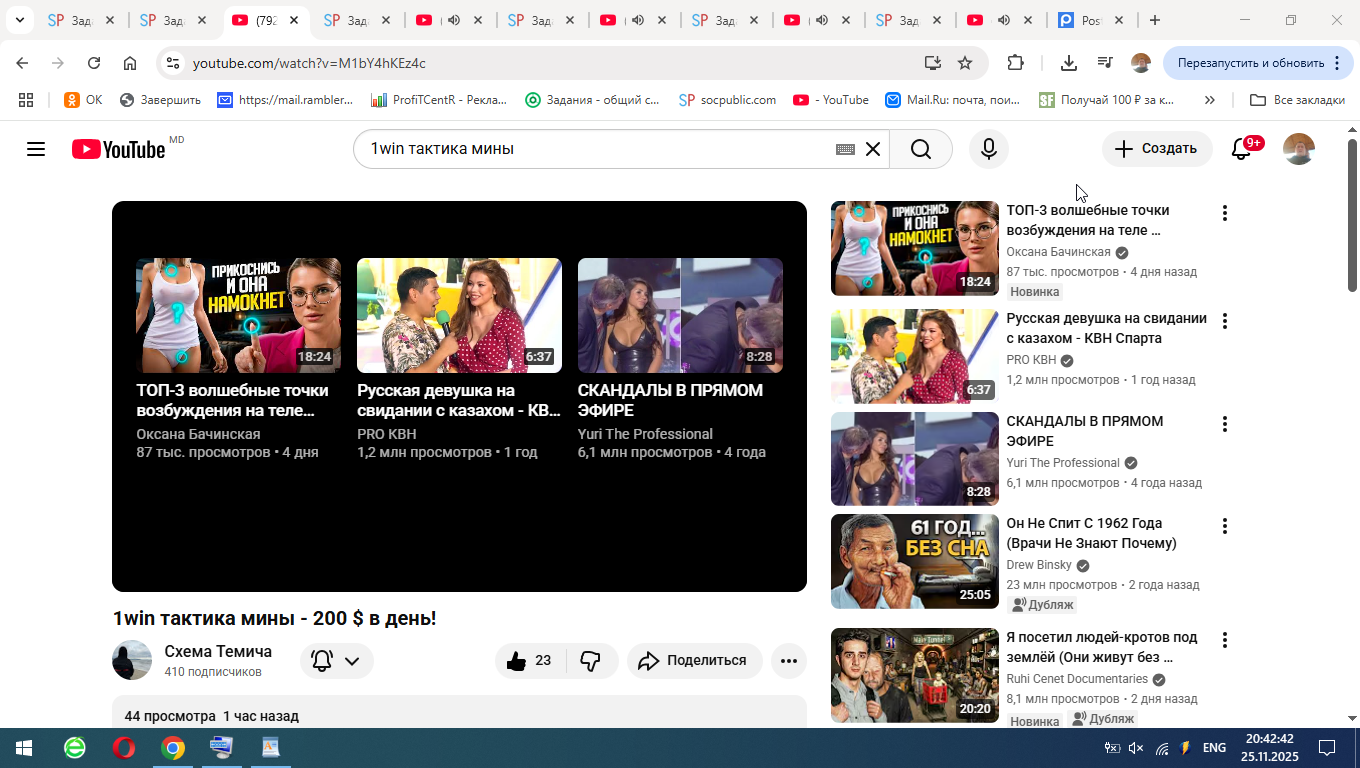This screenshot has height=768, width=1360.
Task: Open YouTube account avatar menu
Action: 1298,149
